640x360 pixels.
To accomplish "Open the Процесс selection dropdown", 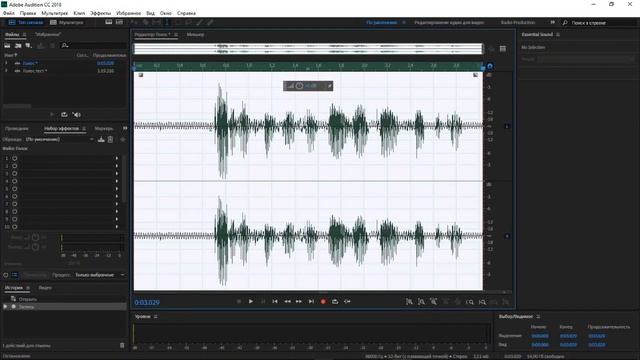I will 100,275.
